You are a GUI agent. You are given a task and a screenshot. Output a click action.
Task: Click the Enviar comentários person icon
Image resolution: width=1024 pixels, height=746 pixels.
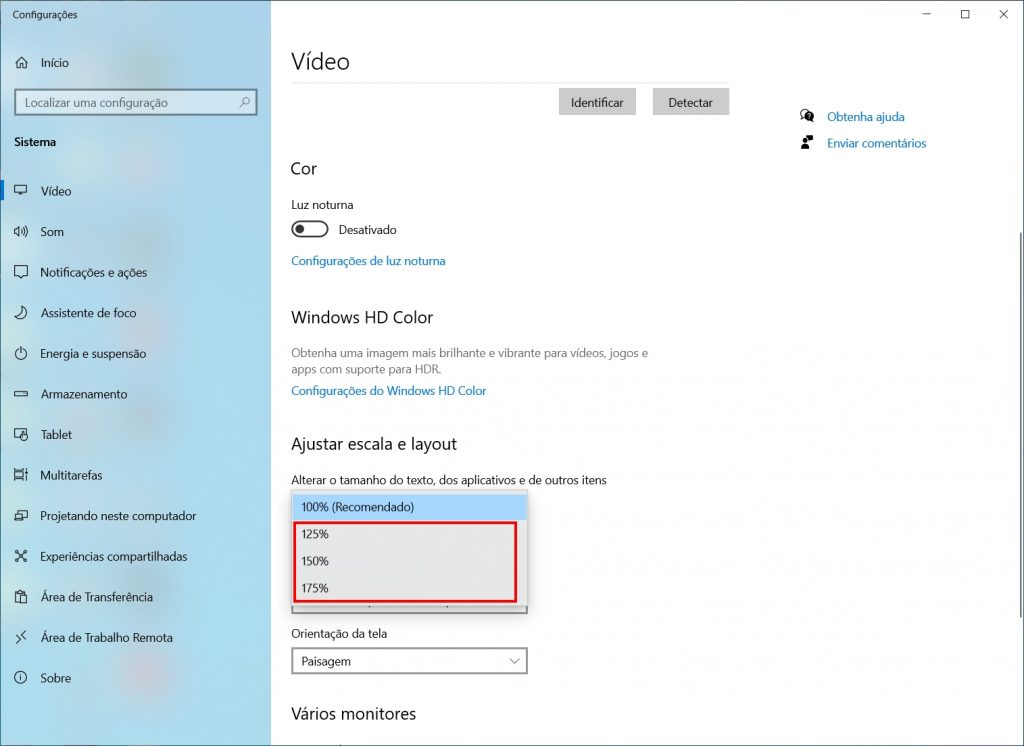(x=807, y=142)
